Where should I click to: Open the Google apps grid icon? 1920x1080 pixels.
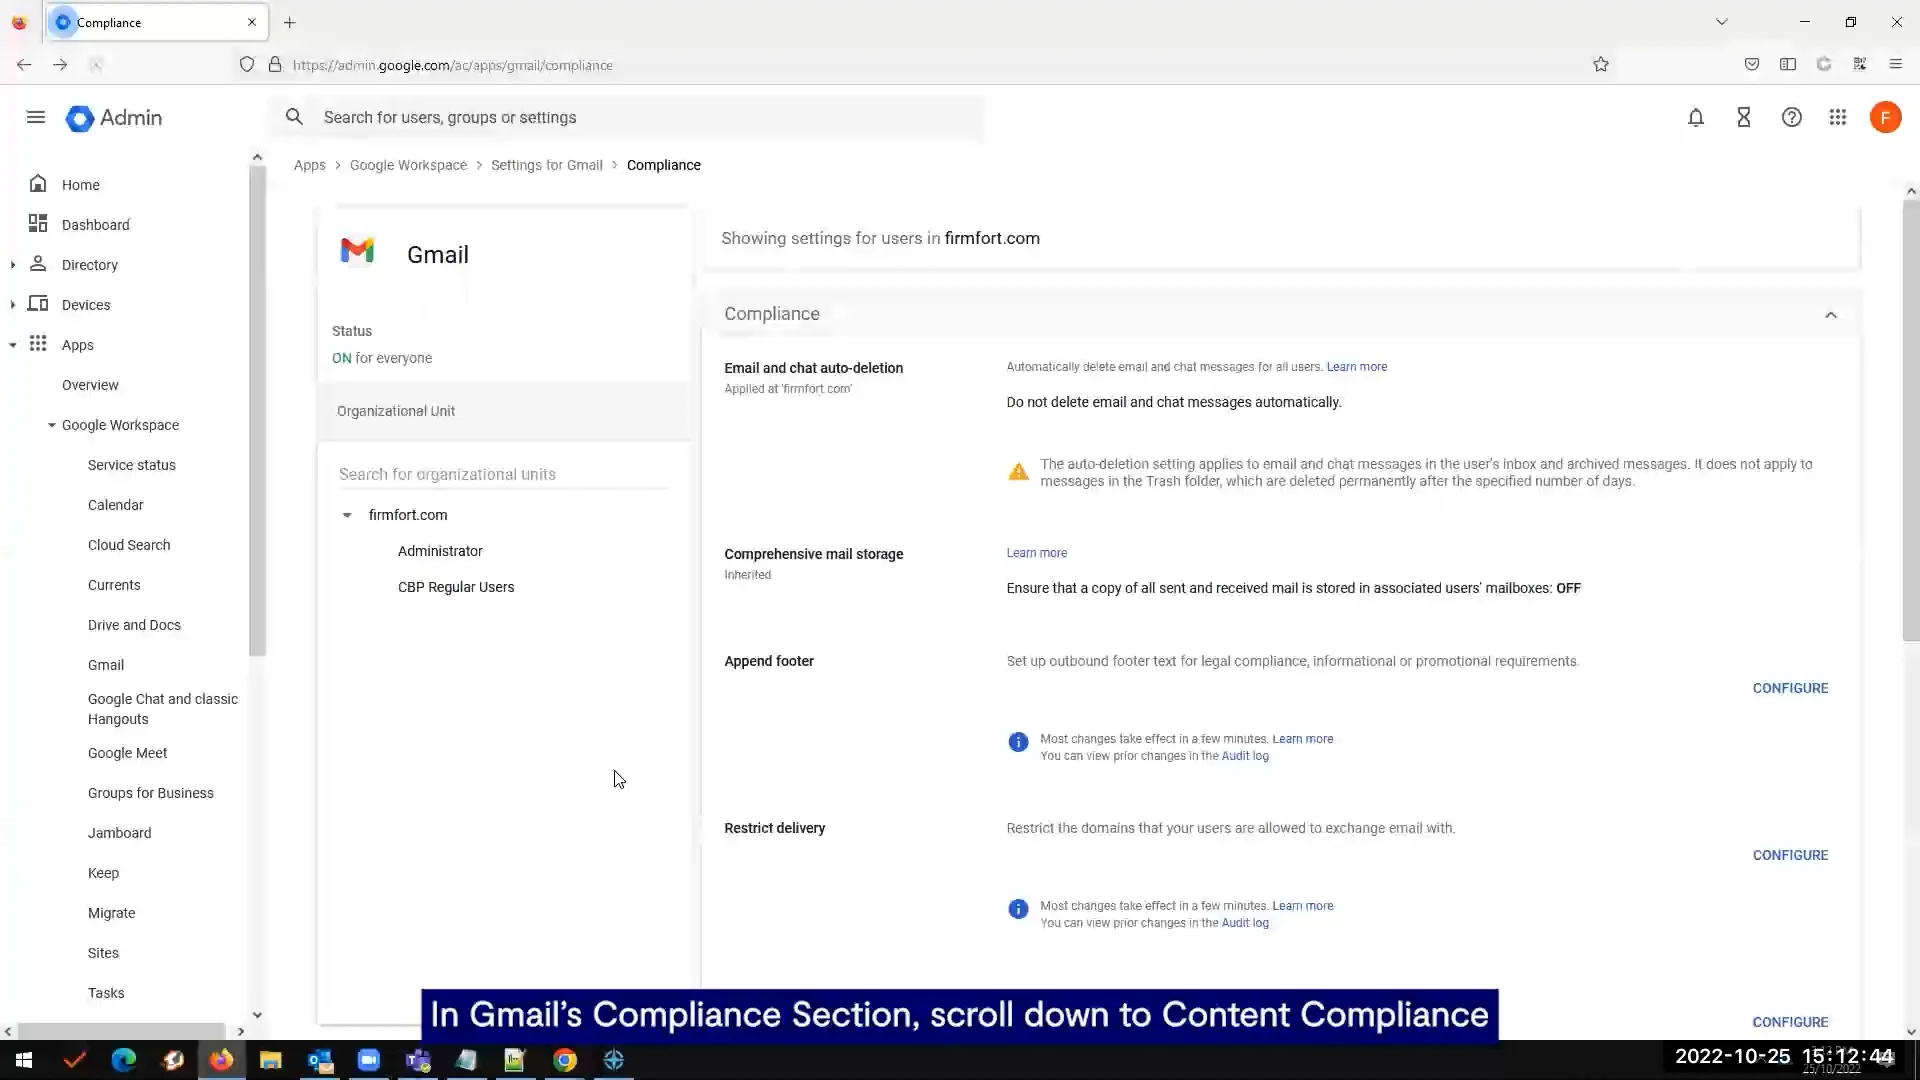point(1838,118)
